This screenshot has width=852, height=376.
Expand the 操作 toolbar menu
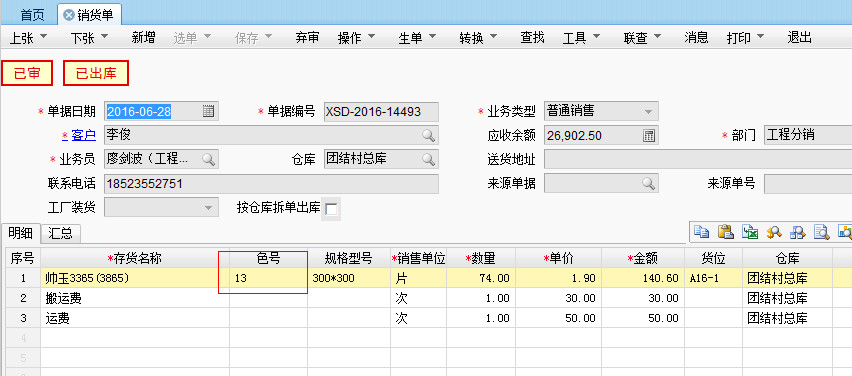tap(356, 37)
